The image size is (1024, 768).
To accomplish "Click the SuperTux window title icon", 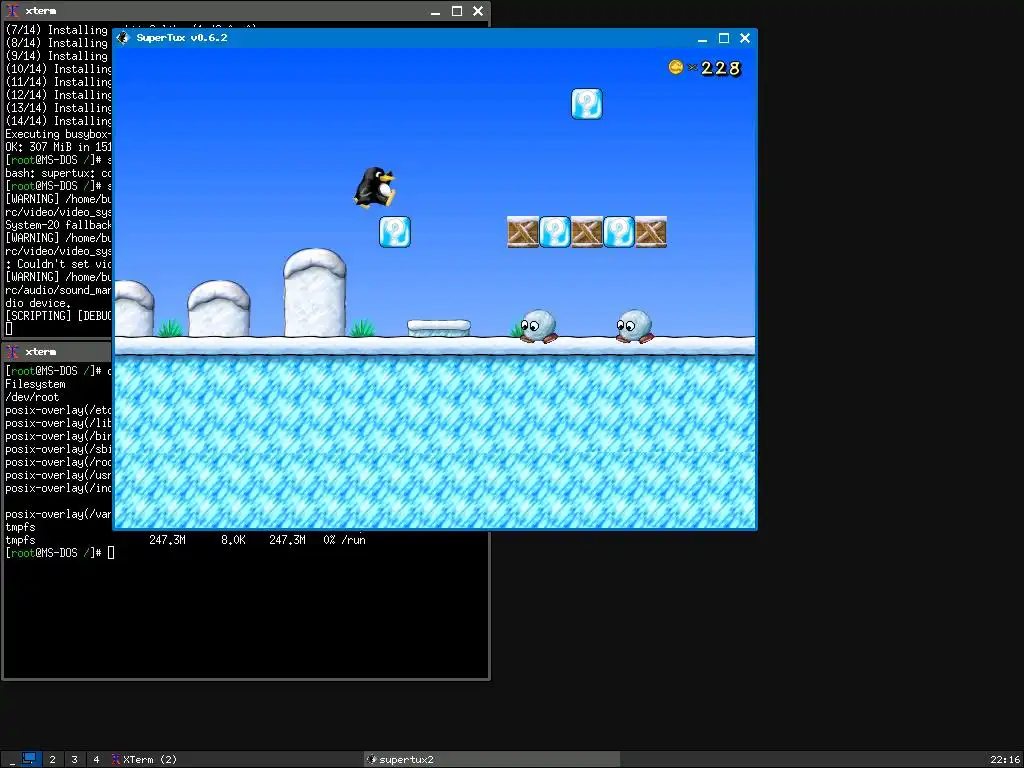I will pyautogui.click(x=123, y=38).
